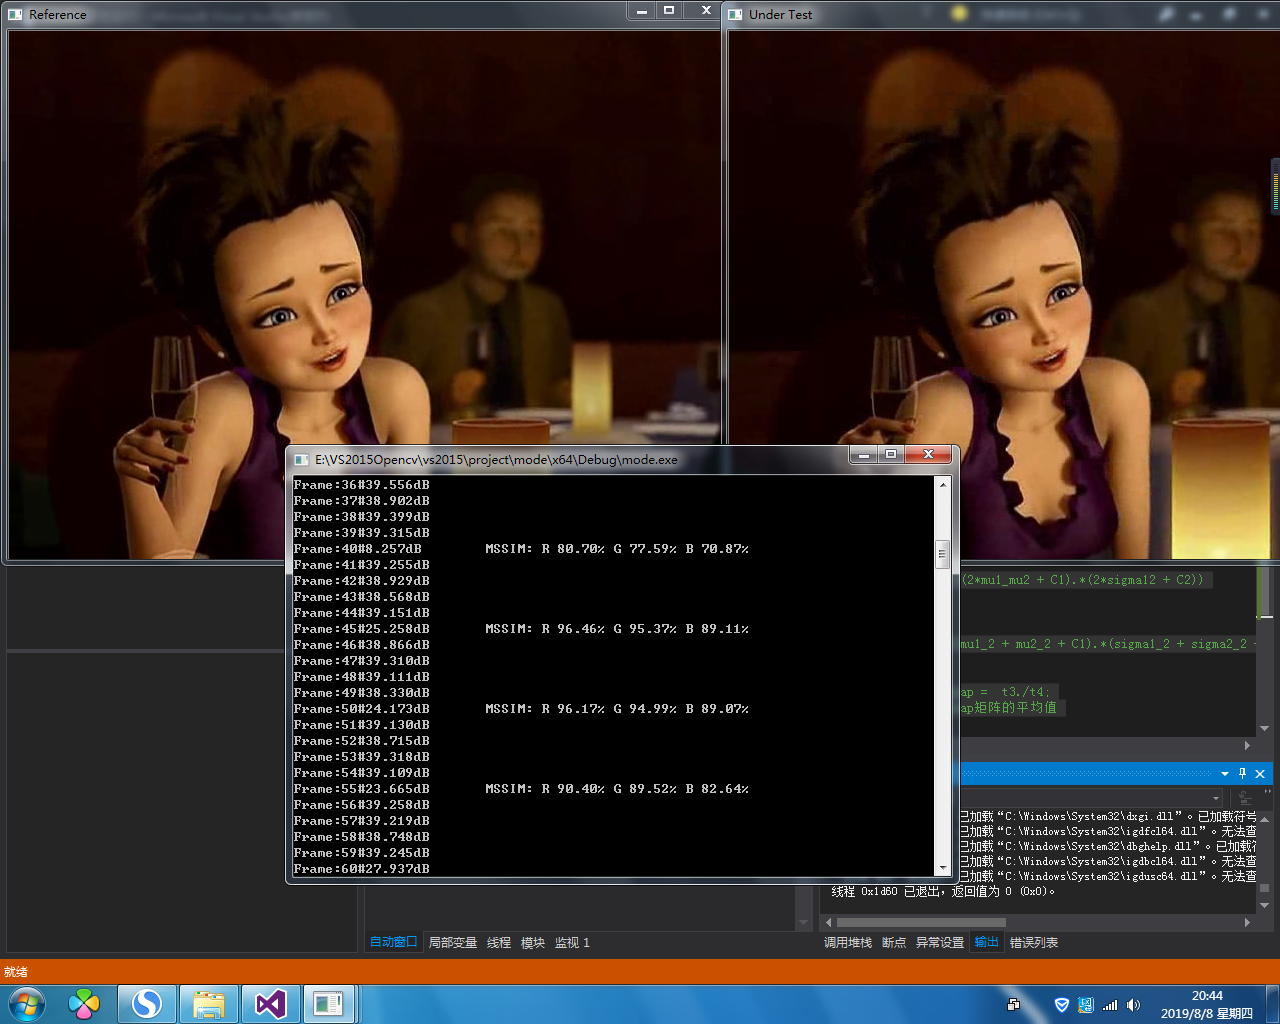
Task: Click console scrollbar up arrow
Action: coord(942,485)
